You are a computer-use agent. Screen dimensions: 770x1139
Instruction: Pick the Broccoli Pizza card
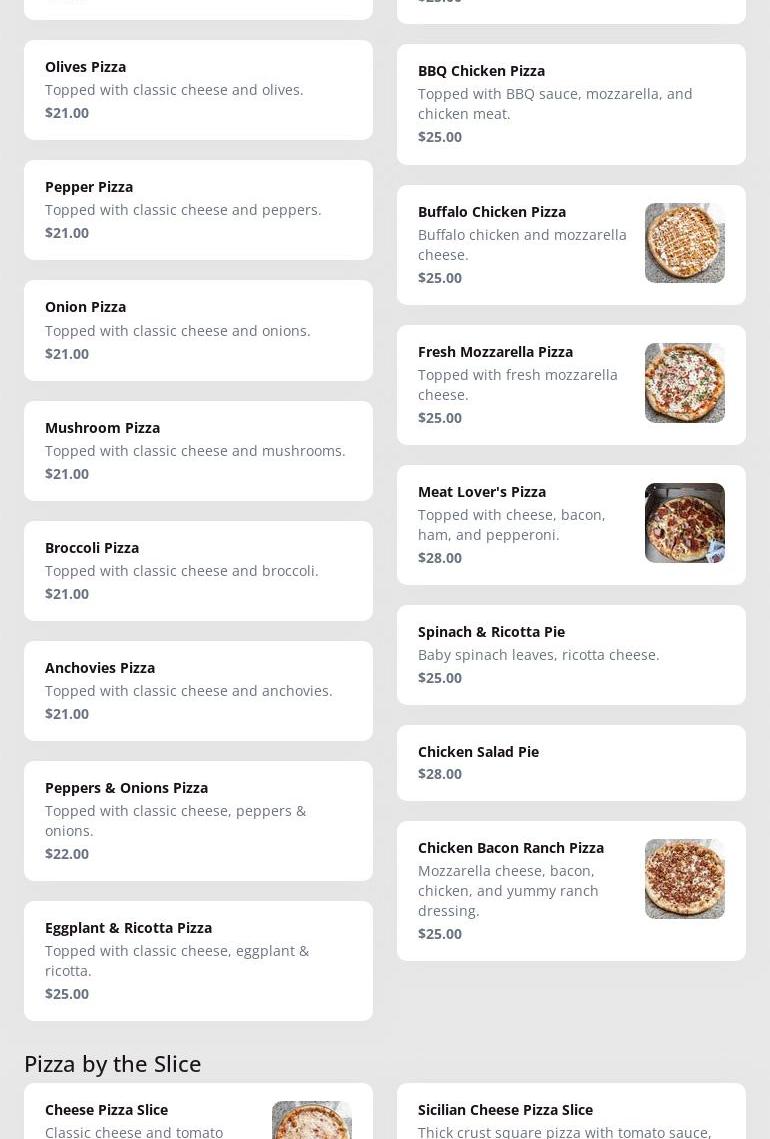pyautogui.click(x=198, y=571)
